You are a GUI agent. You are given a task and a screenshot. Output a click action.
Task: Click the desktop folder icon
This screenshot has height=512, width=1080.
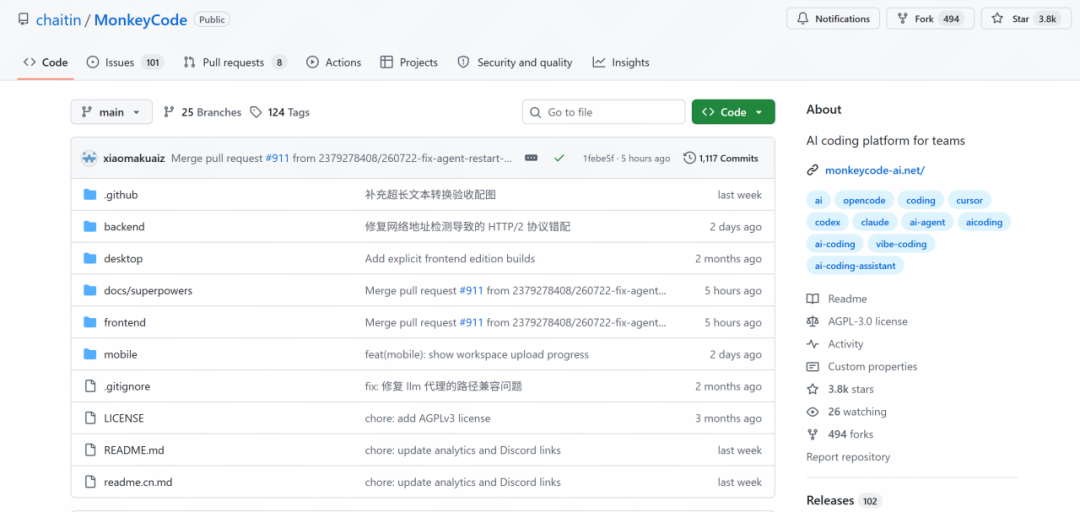pyautogui.click(x=90, y=258)
